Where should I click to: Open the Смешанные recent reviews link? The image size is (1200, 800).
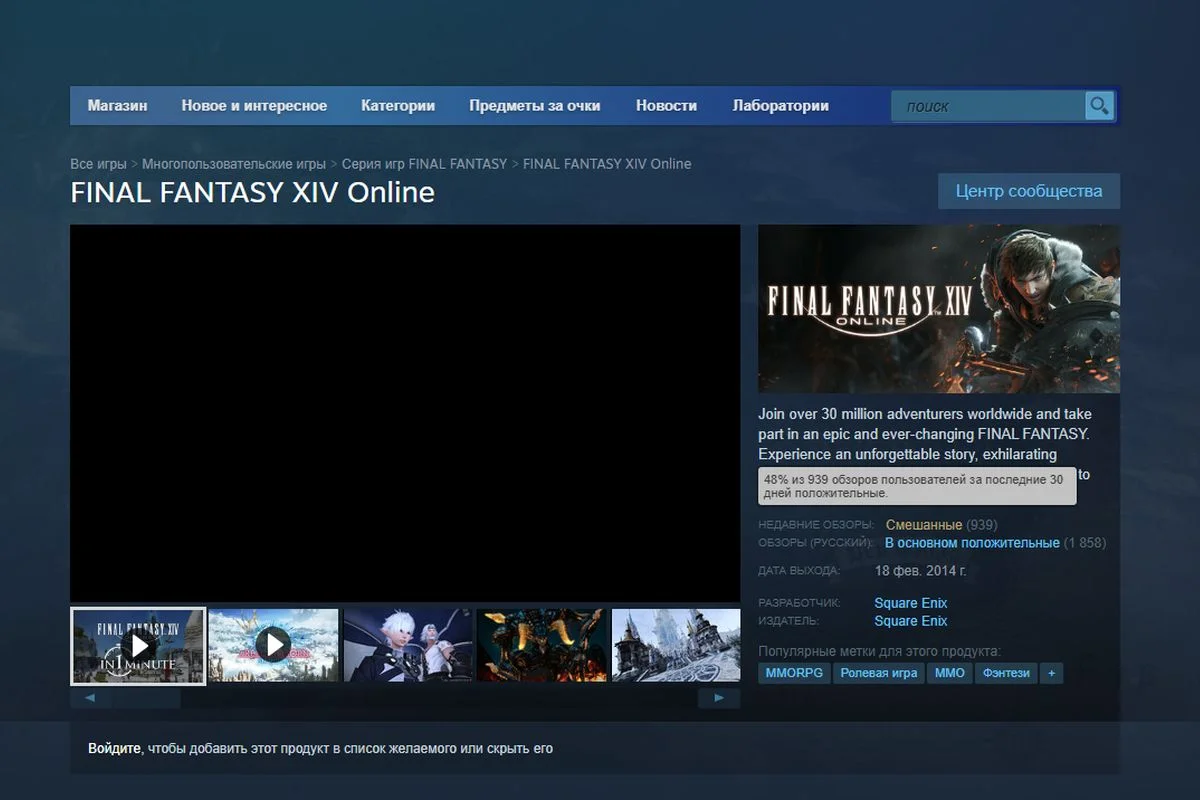(921, 524)
